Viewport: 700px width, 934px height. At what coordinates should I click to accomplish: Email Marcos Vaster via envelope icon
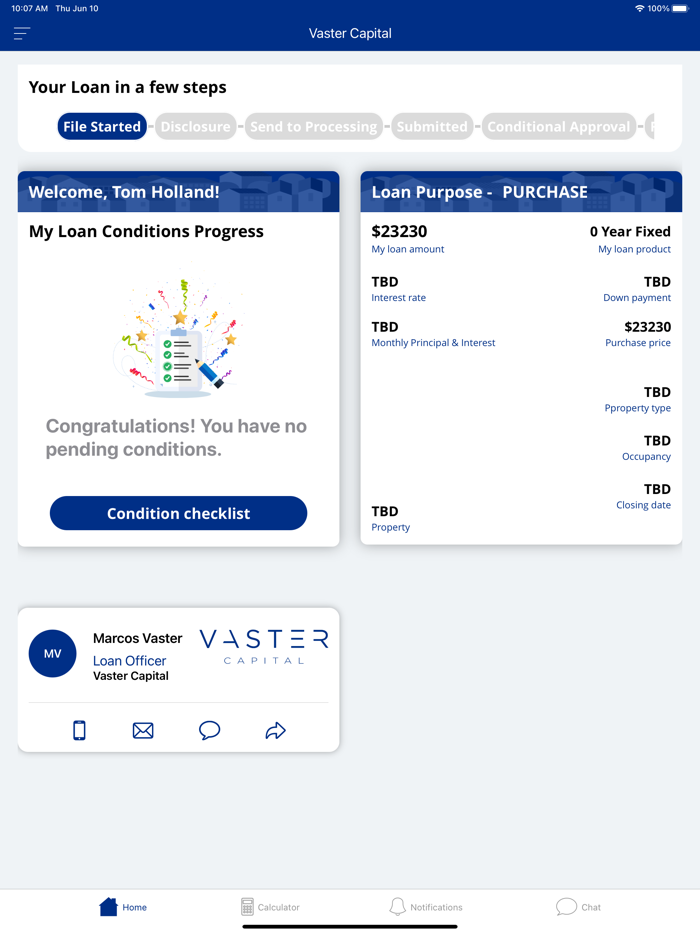point(143,731)
